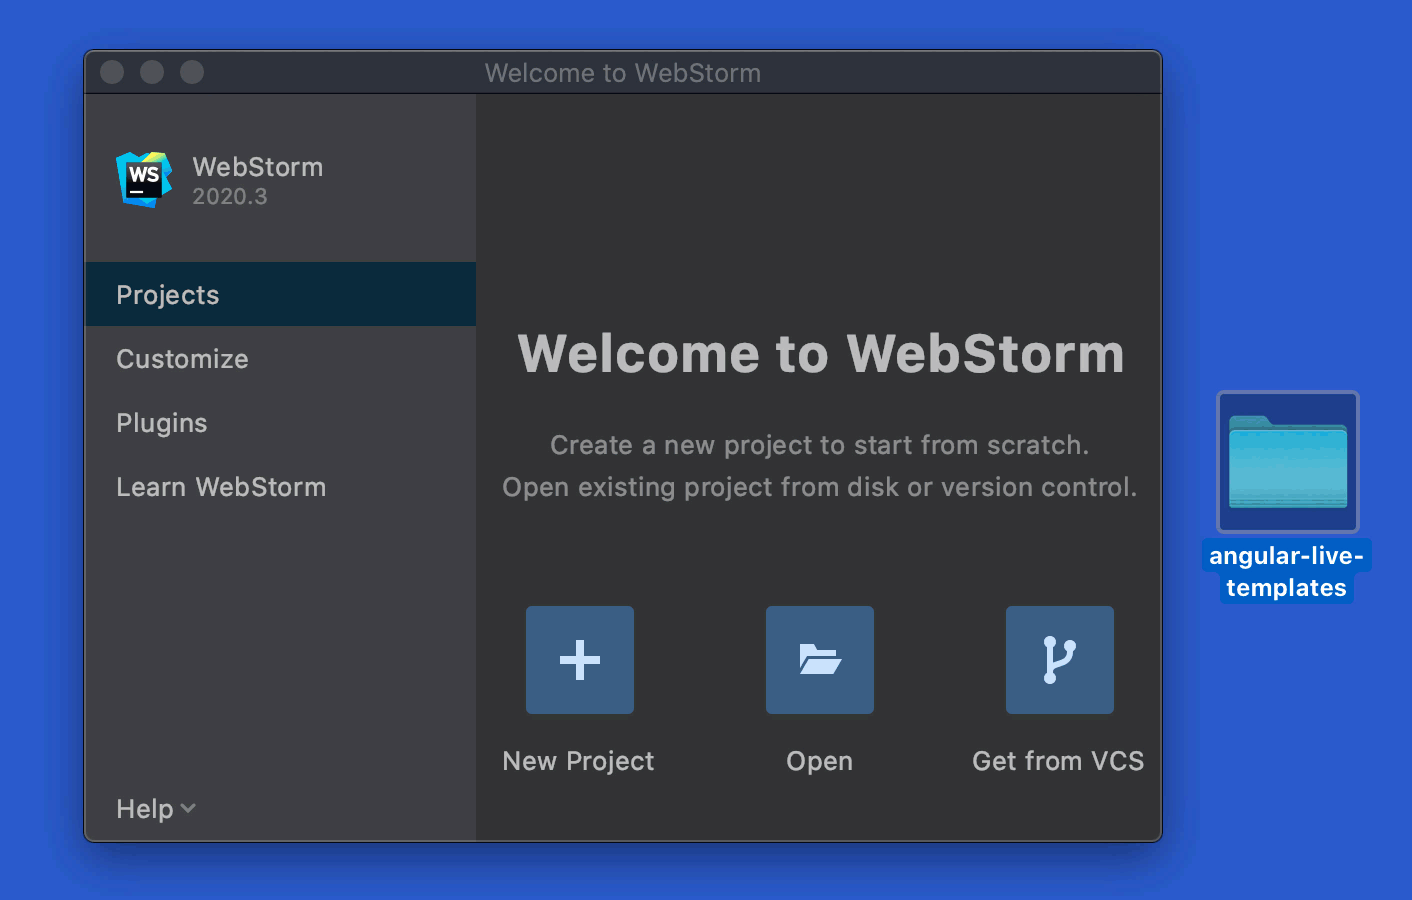The height and width of the screenshot is (900, 1412).
Task: Open the angular-live-templates desktop folder
Action: (x=1286, y=461)
